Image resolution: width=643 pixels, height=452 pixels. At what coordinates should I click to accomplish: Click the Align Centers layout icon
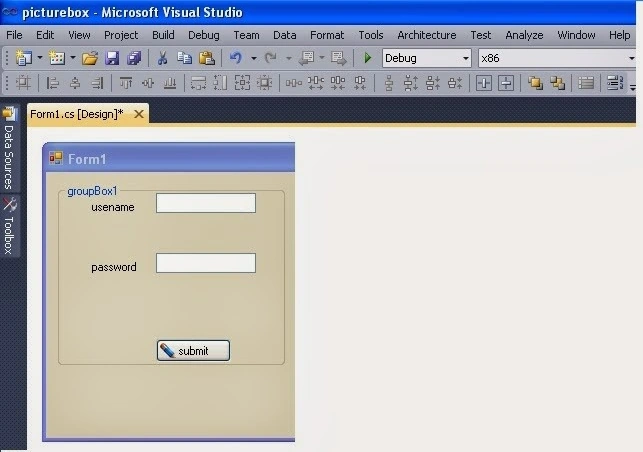(x=75, y=83)
